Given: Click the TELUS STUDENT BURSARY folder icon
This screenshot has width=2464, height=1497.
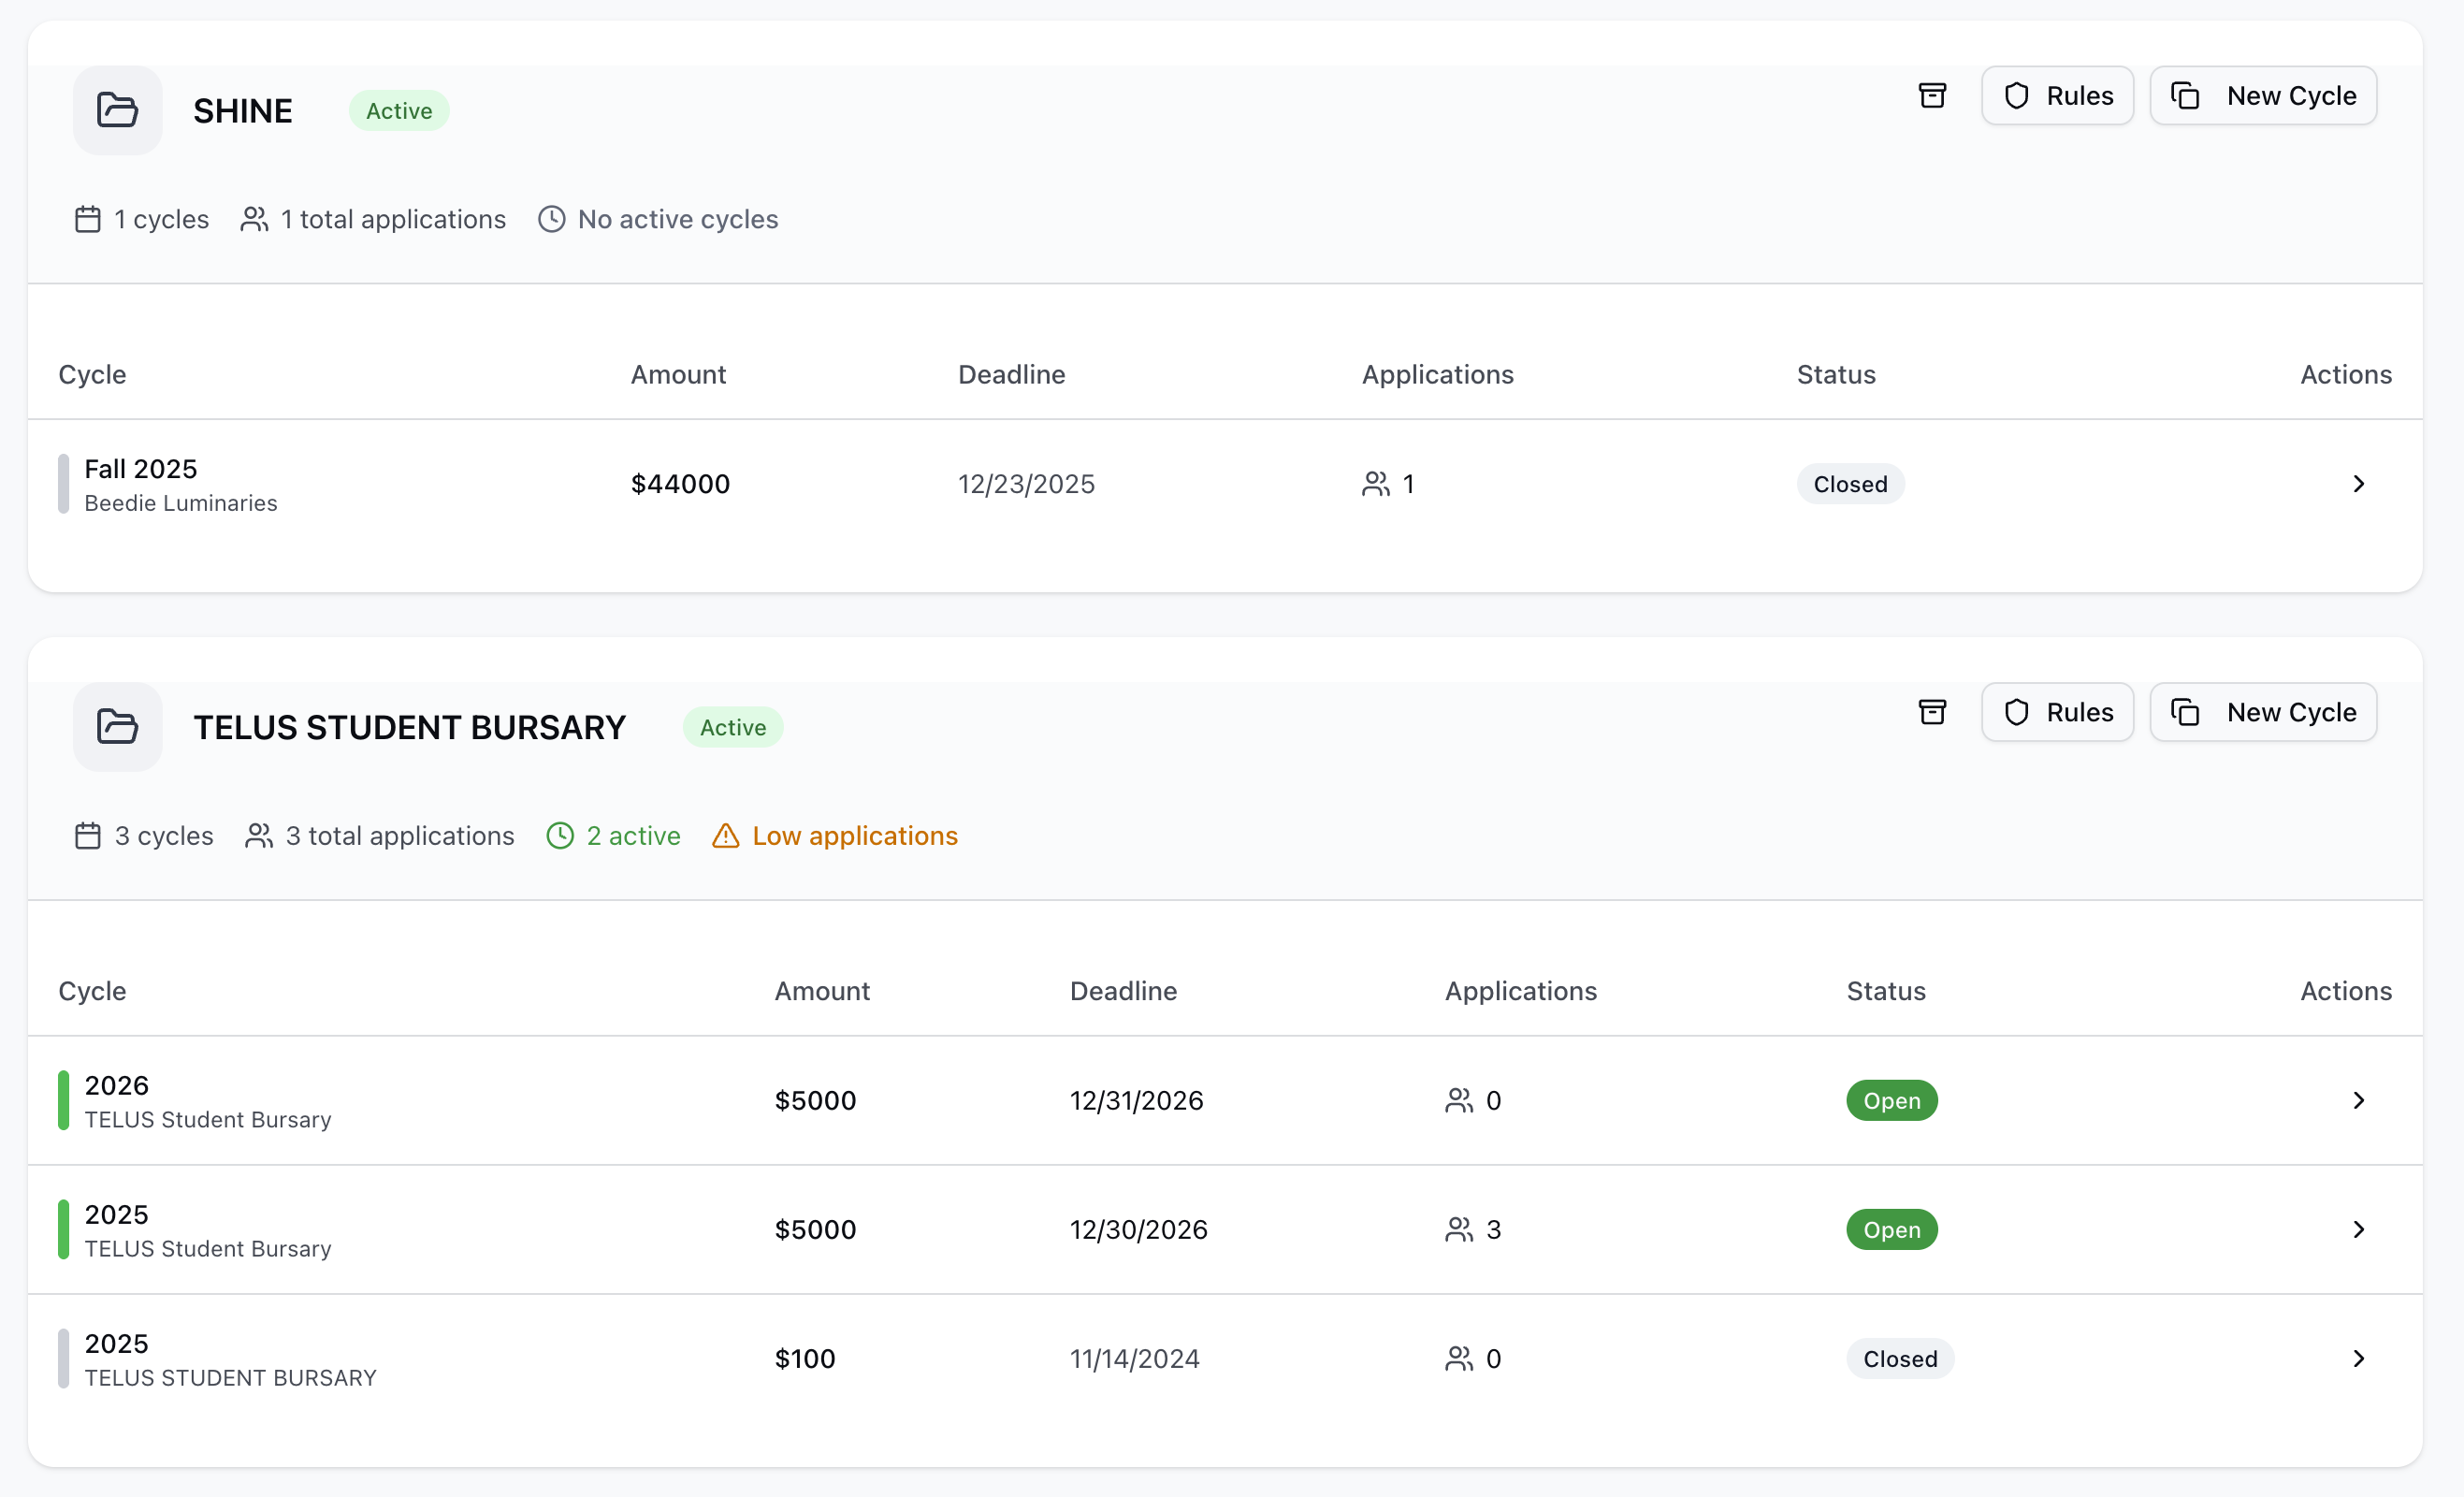Looking at the screenshot, I should point(117,727).
